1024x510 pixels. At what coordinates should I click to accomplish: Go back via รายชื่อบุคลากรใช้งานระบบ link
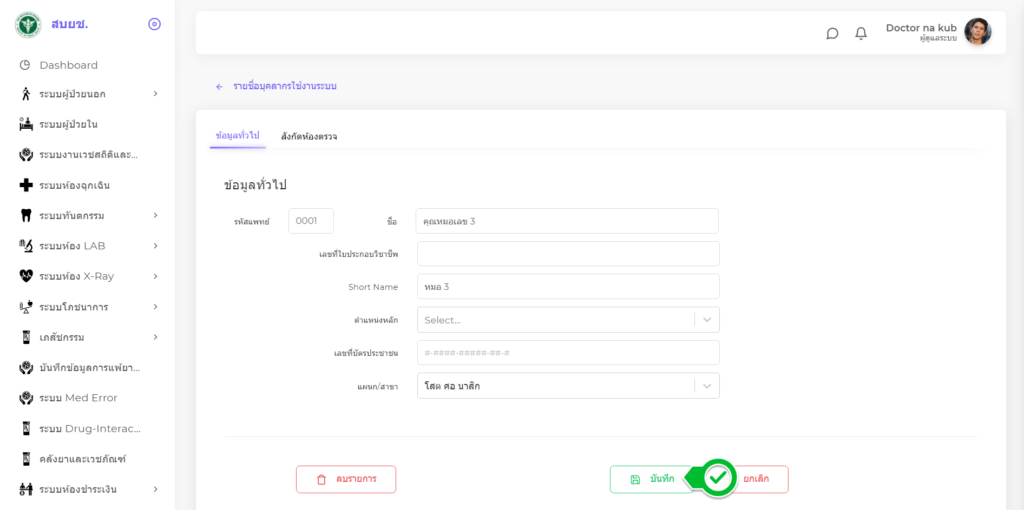[x=284, y=86]
